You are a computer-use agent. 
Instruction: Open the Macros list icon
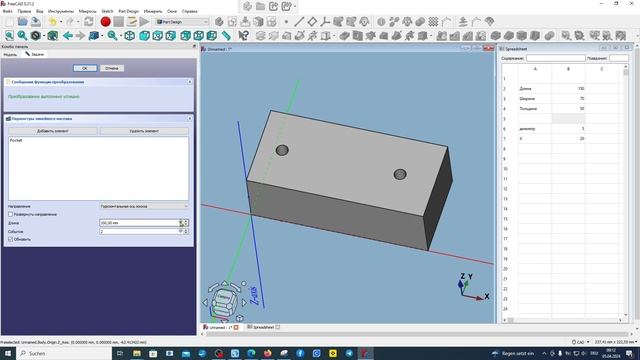(x=131, y=22)
